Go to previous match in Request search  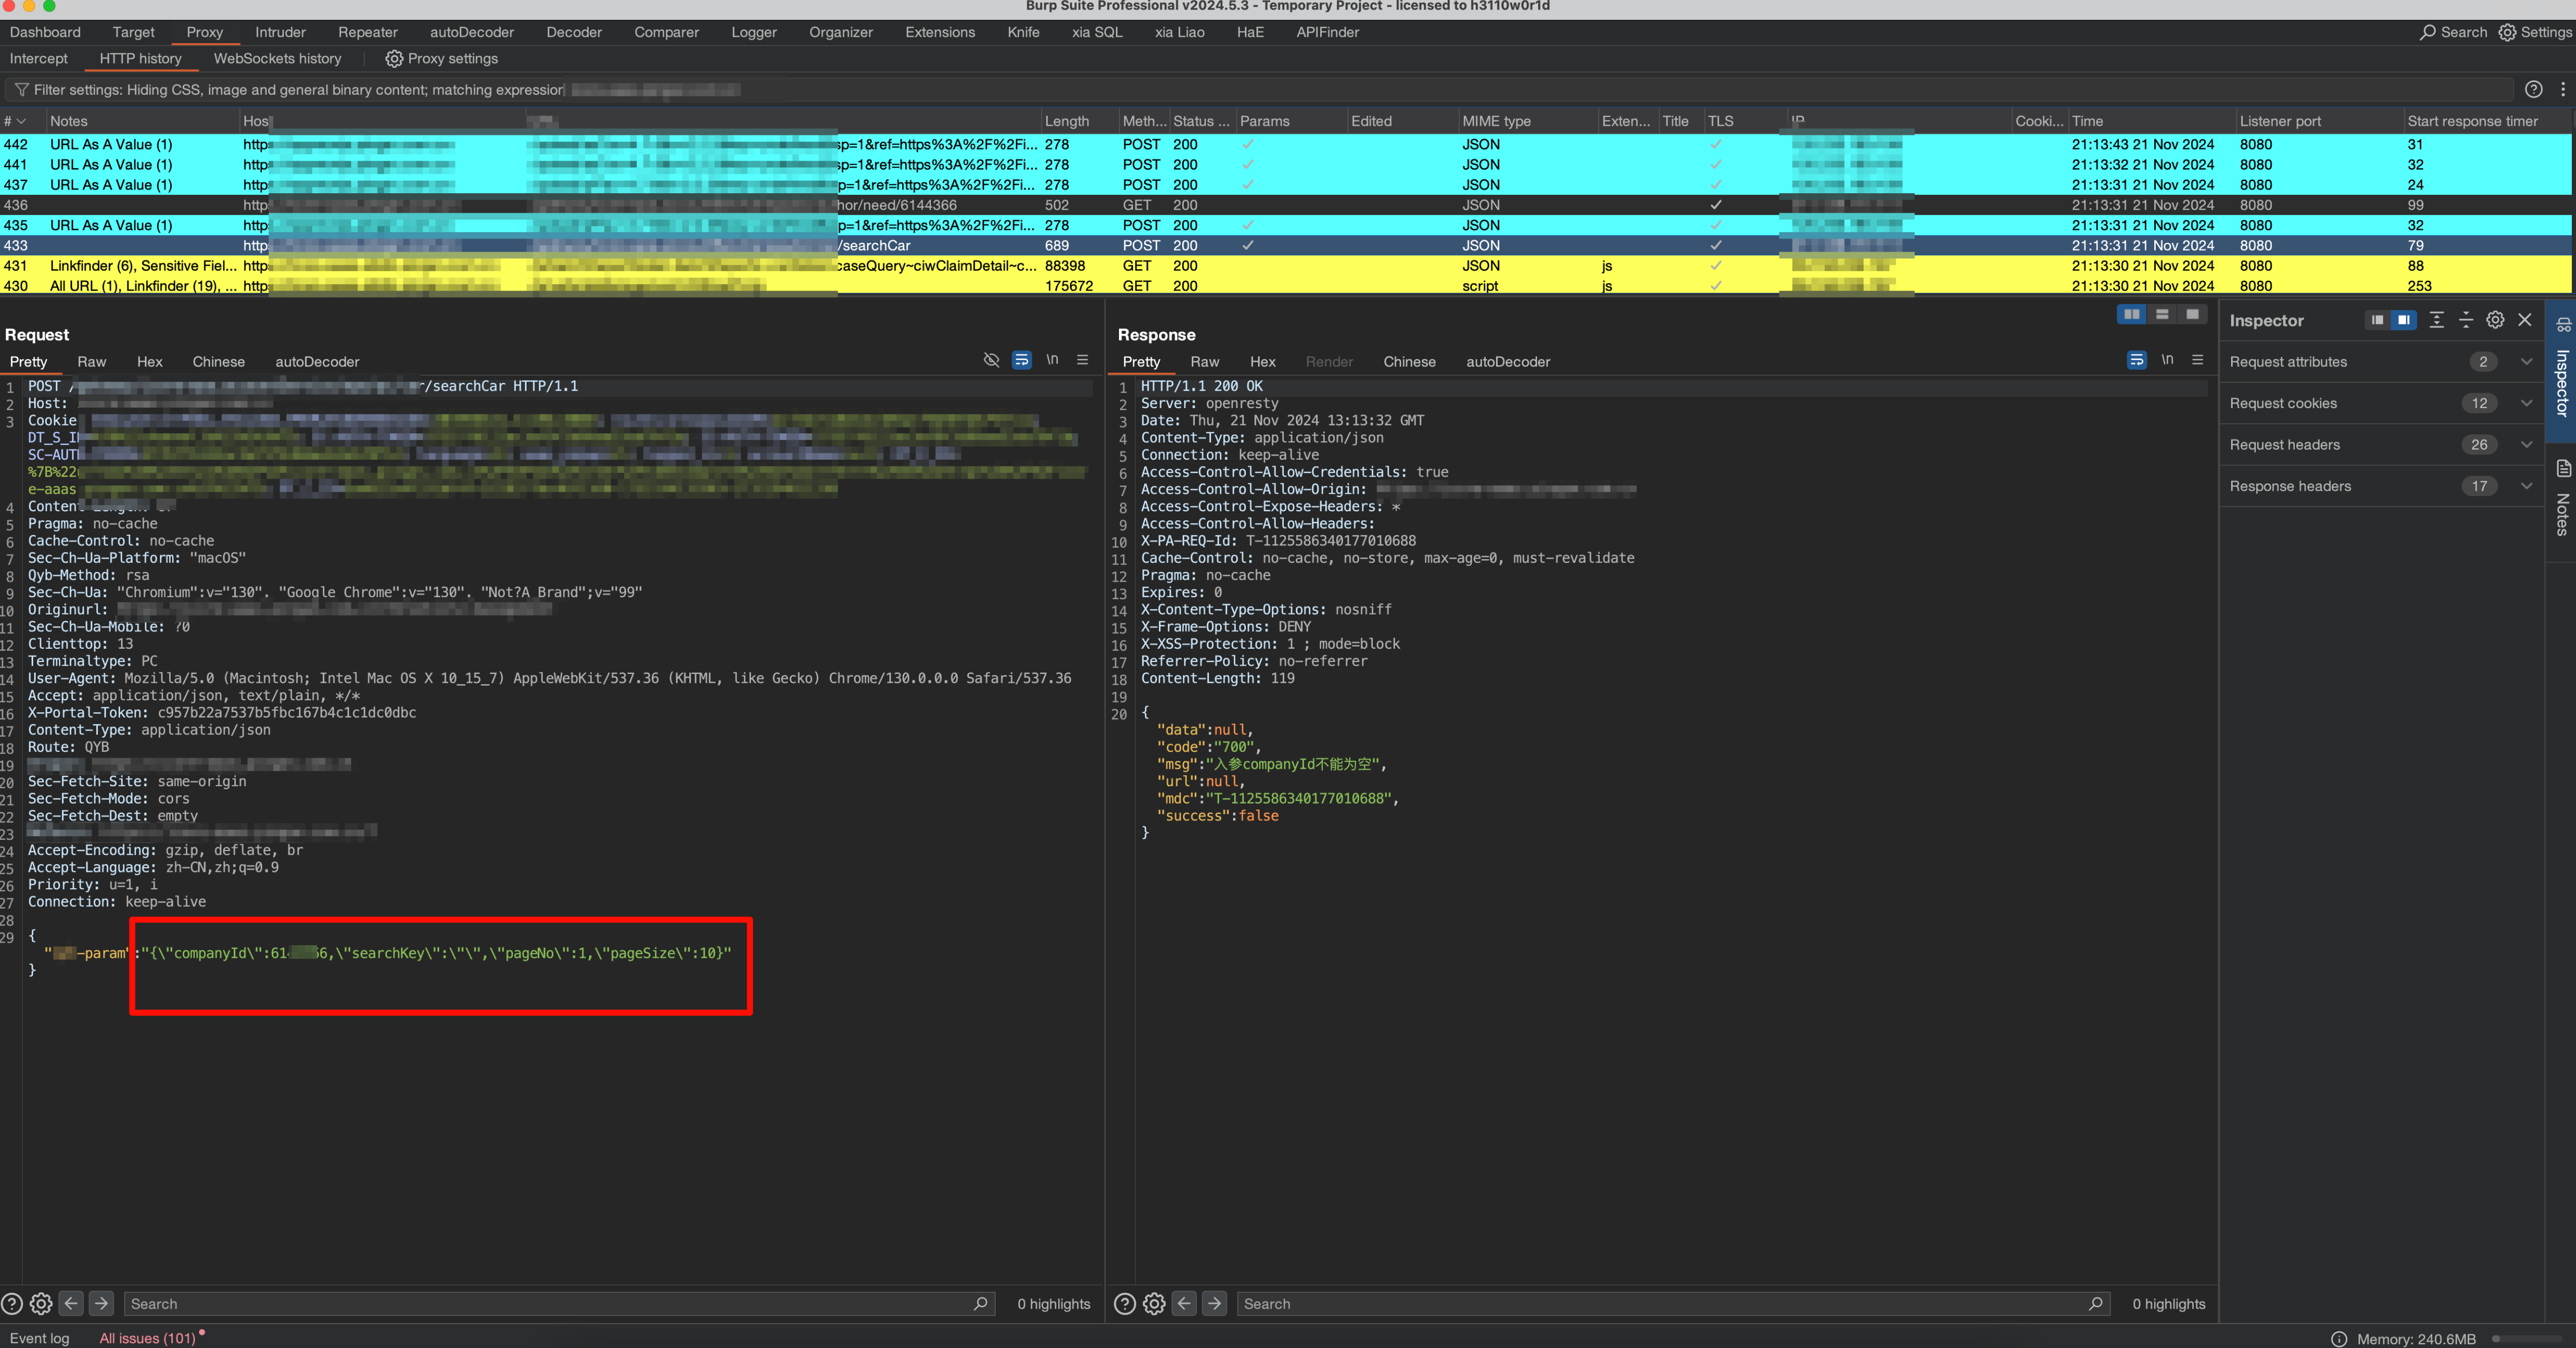pyautogui.click(x=71, y=1303)
